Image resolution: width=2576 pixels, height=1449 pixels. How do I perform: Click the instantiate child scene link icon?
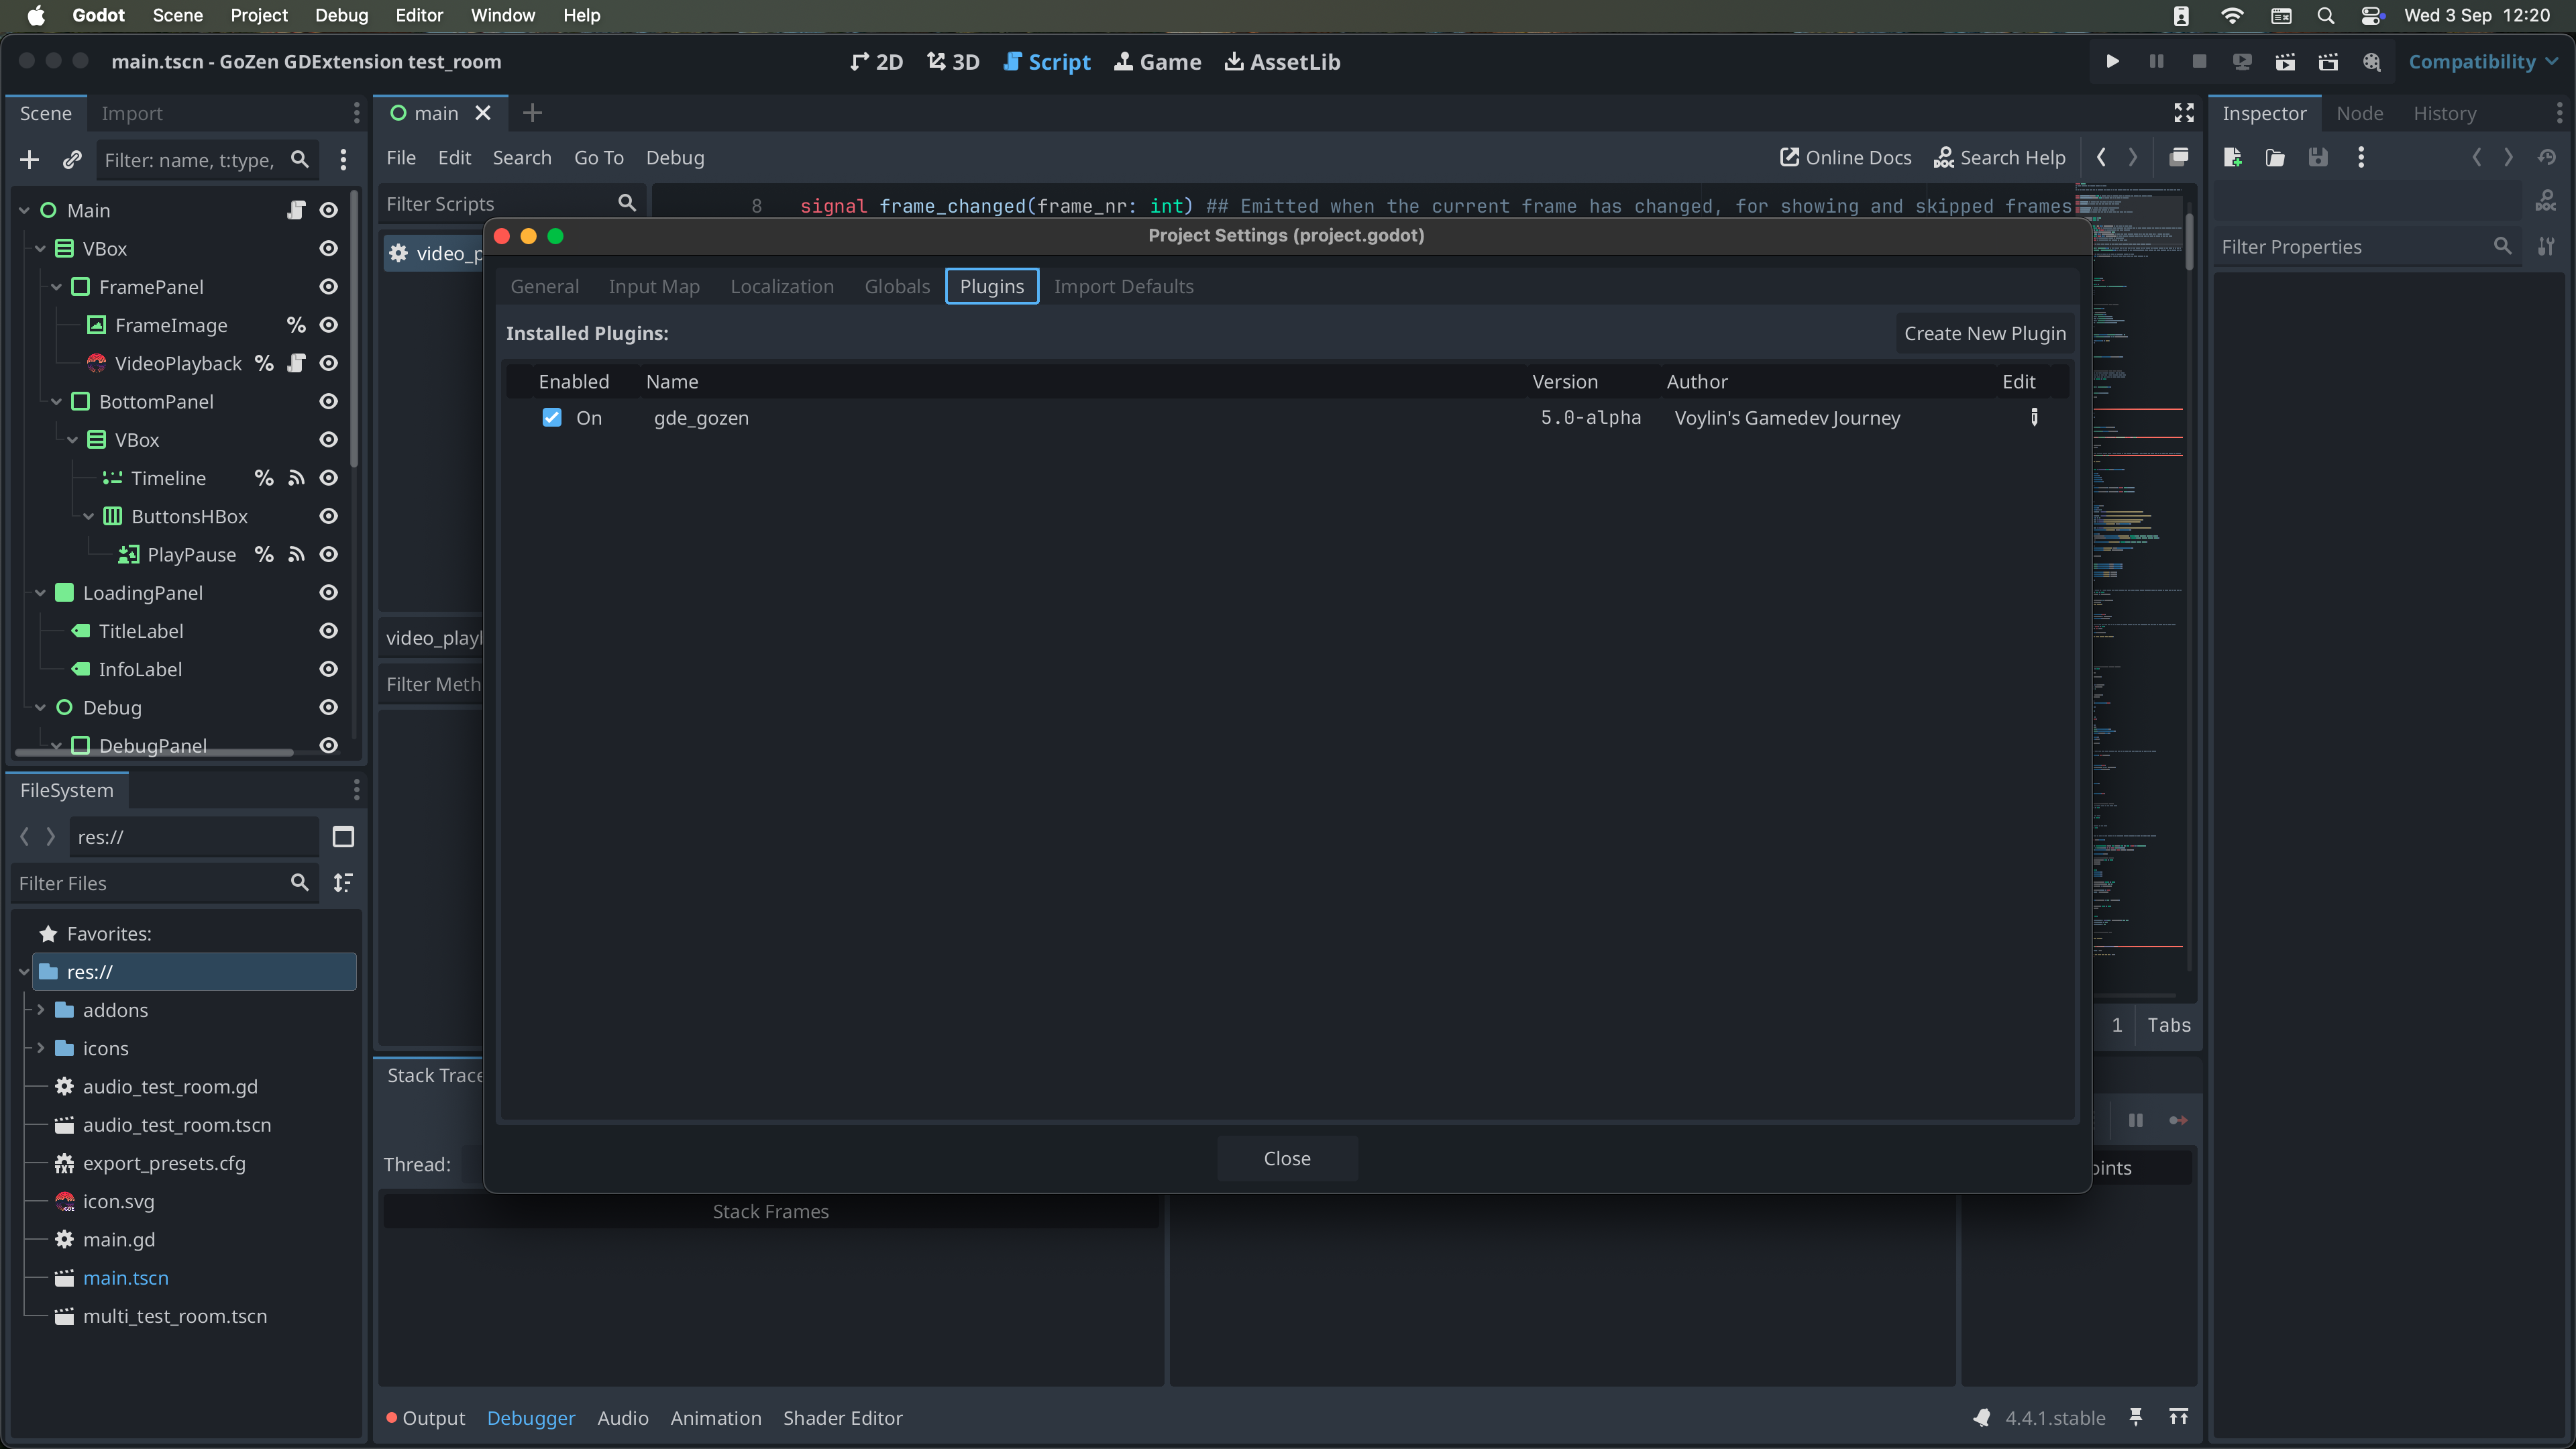72,160
